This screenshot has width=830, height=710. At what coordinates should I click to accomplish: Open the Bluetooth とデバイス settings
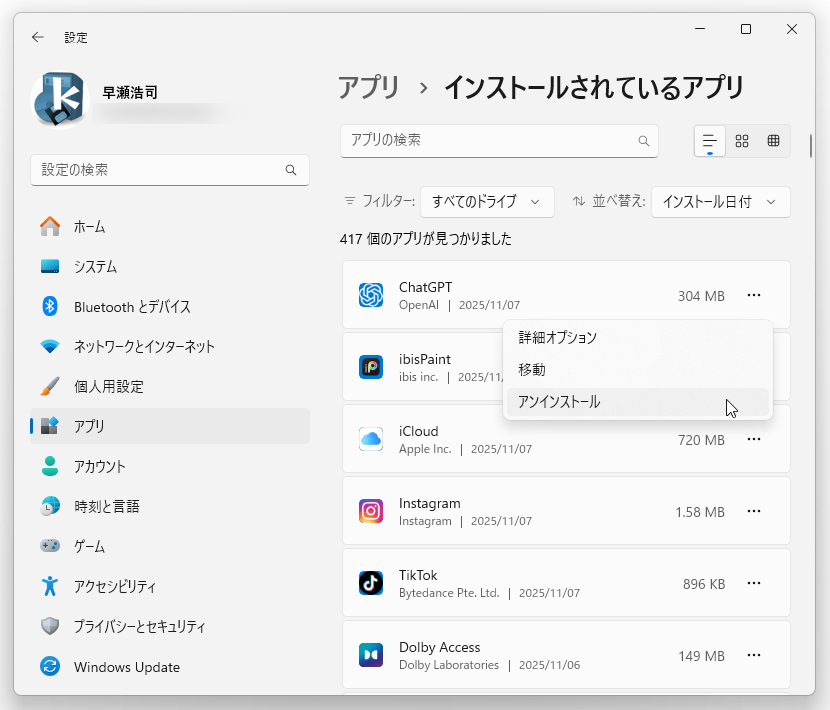[x=132, y=307]
